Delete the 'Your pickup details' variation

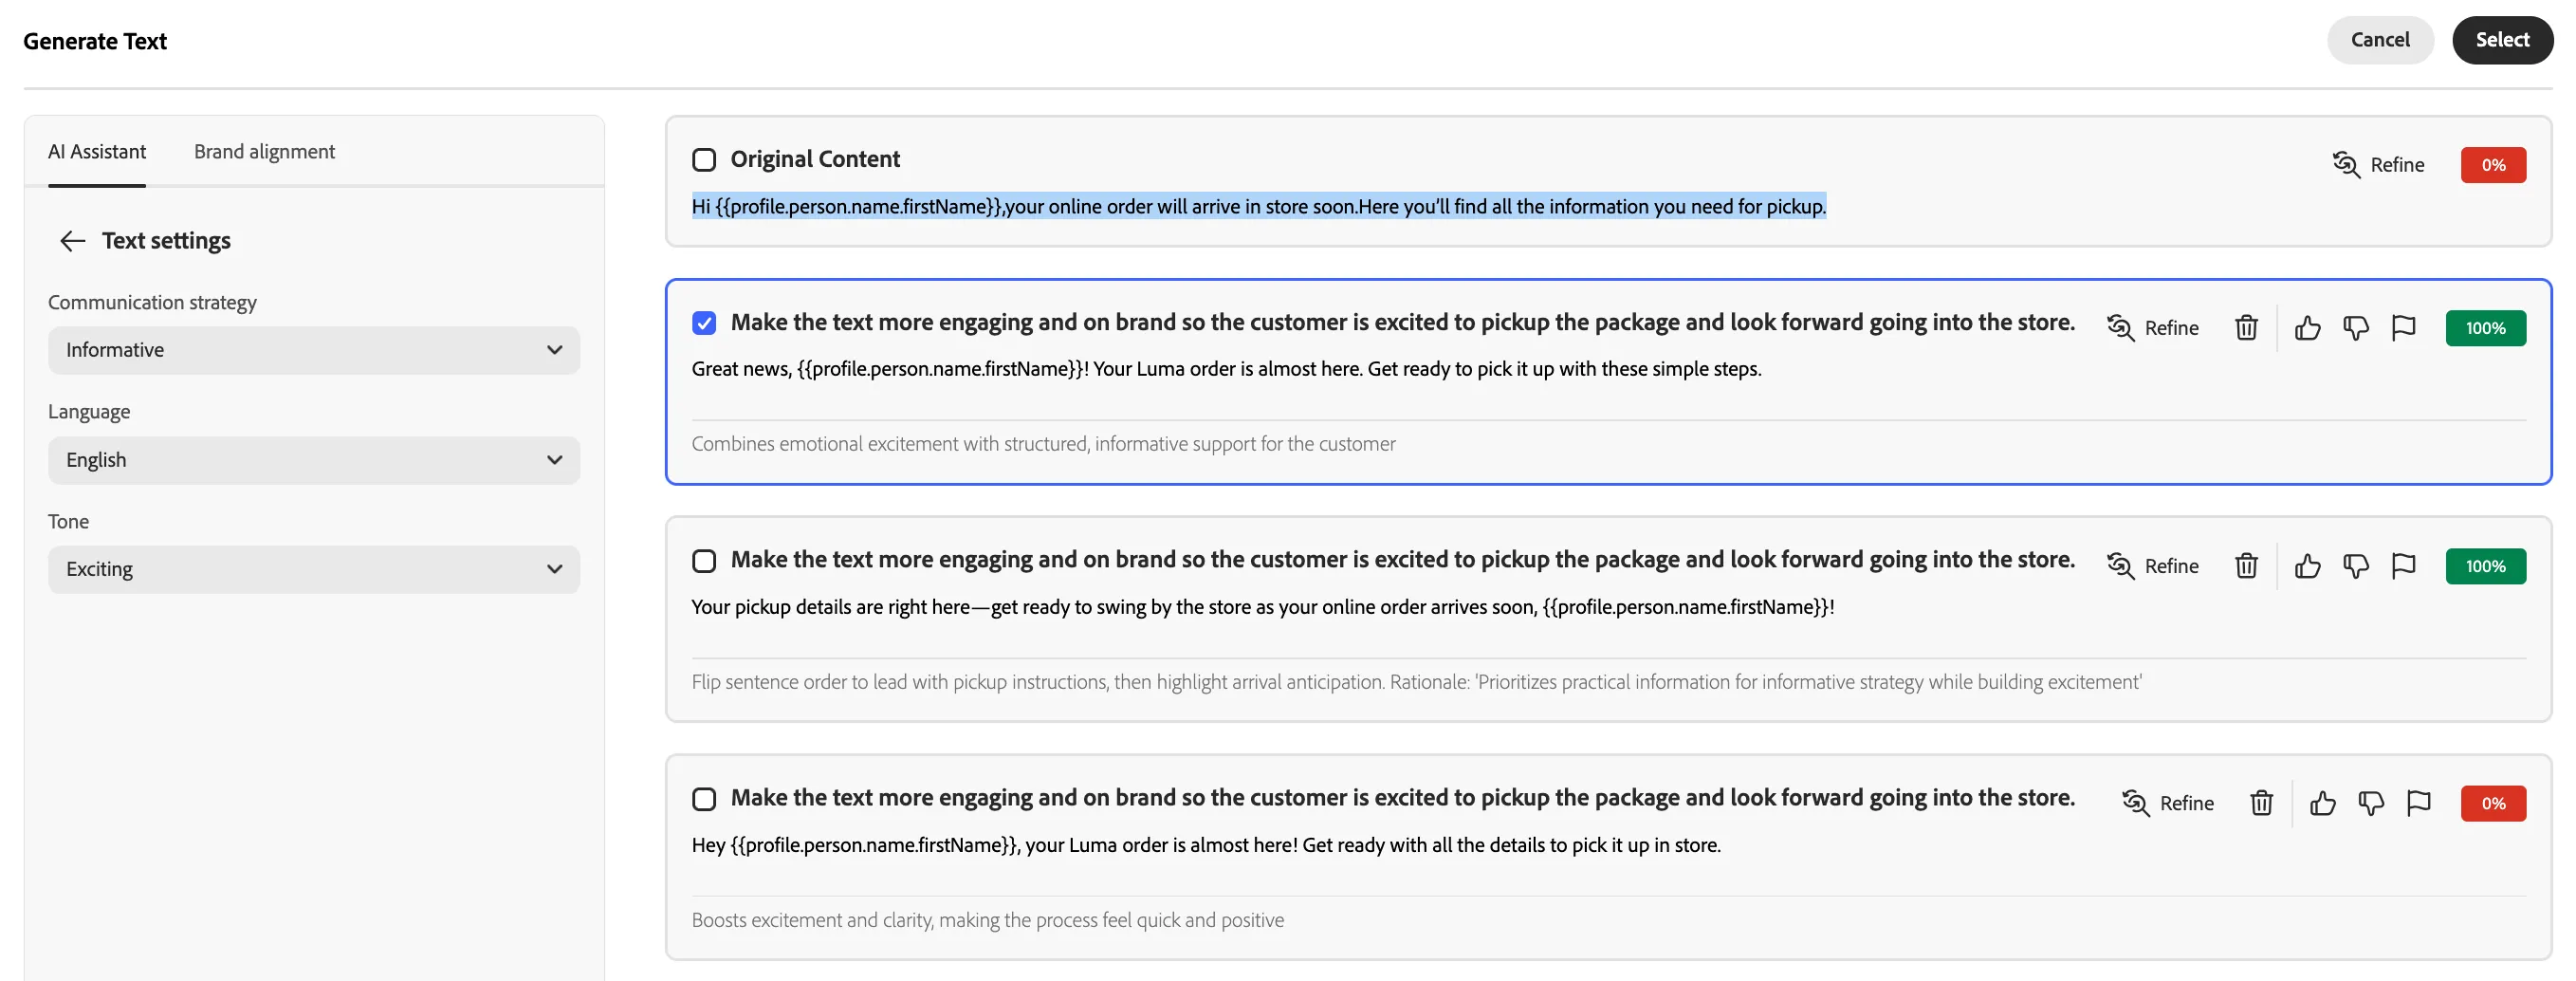(x=2246, y=566)
